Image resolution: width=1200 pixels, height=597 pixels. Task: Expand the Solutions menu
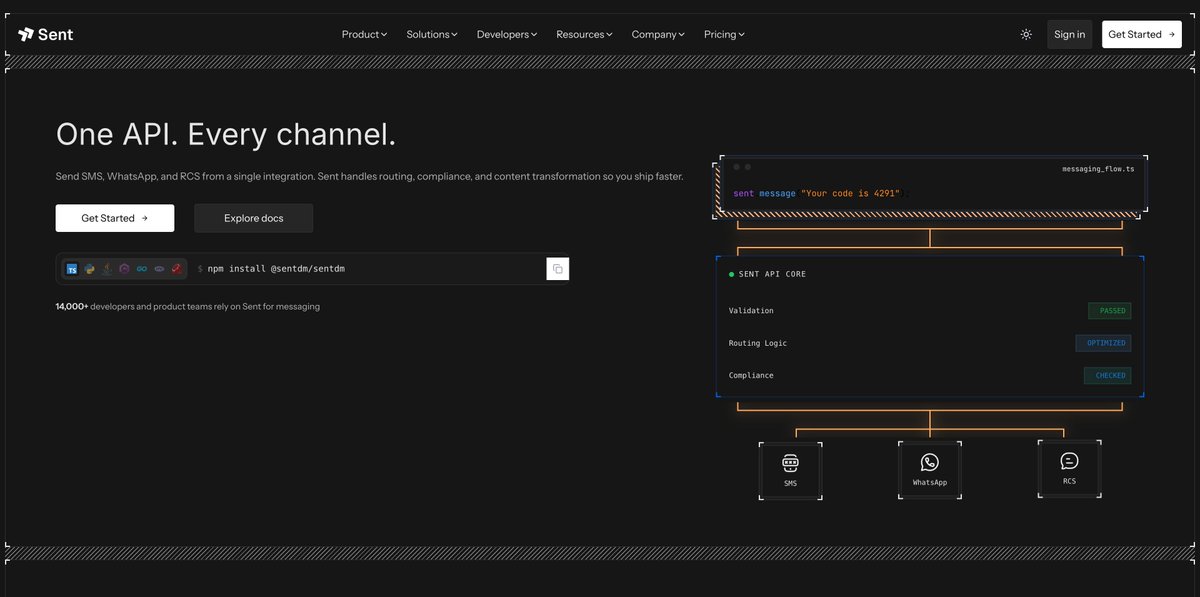point(432,34)
